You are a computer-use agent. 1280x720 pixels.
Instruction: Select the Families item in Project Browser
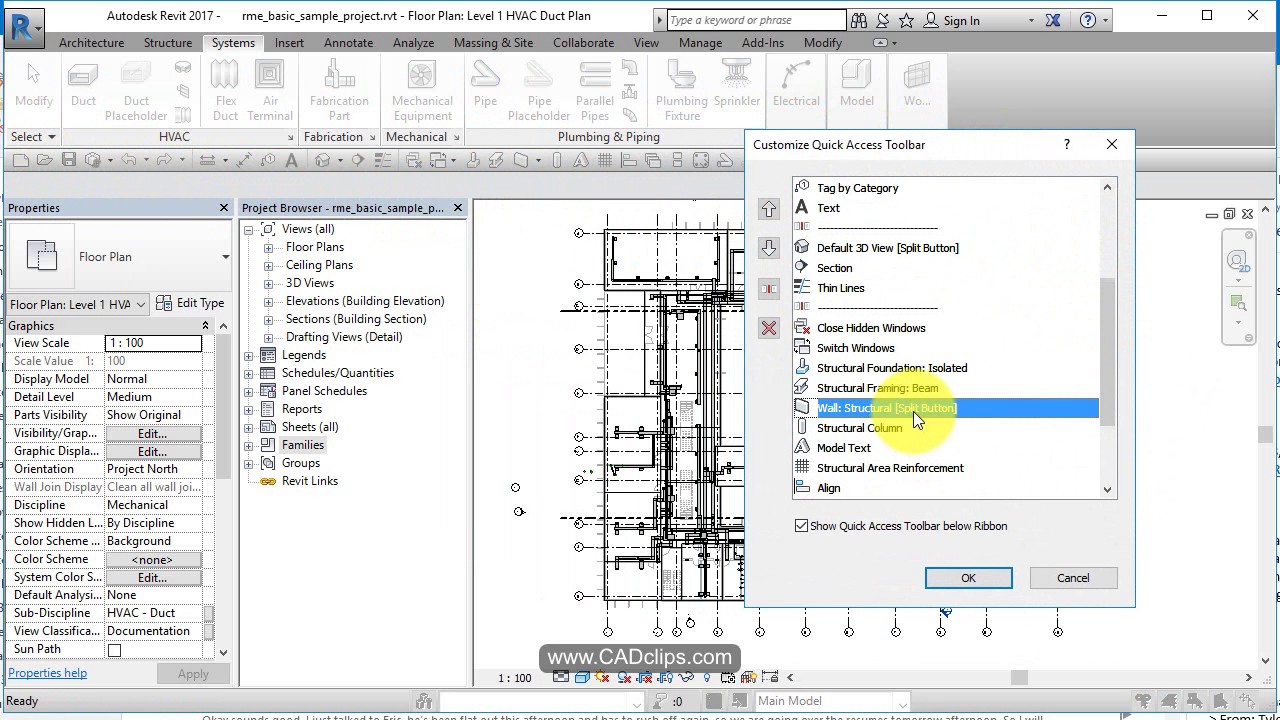tap(303, 445)
